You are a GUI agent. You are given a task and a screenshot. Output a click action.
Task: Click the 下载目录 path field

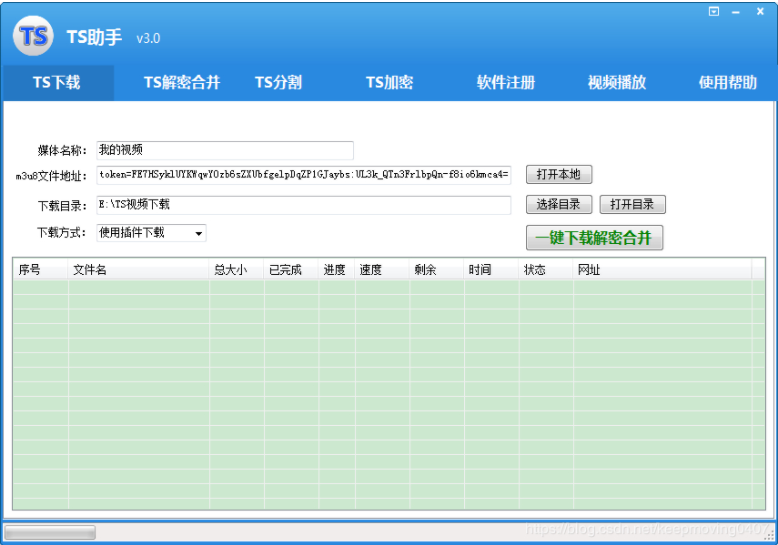tap(303, 205)
